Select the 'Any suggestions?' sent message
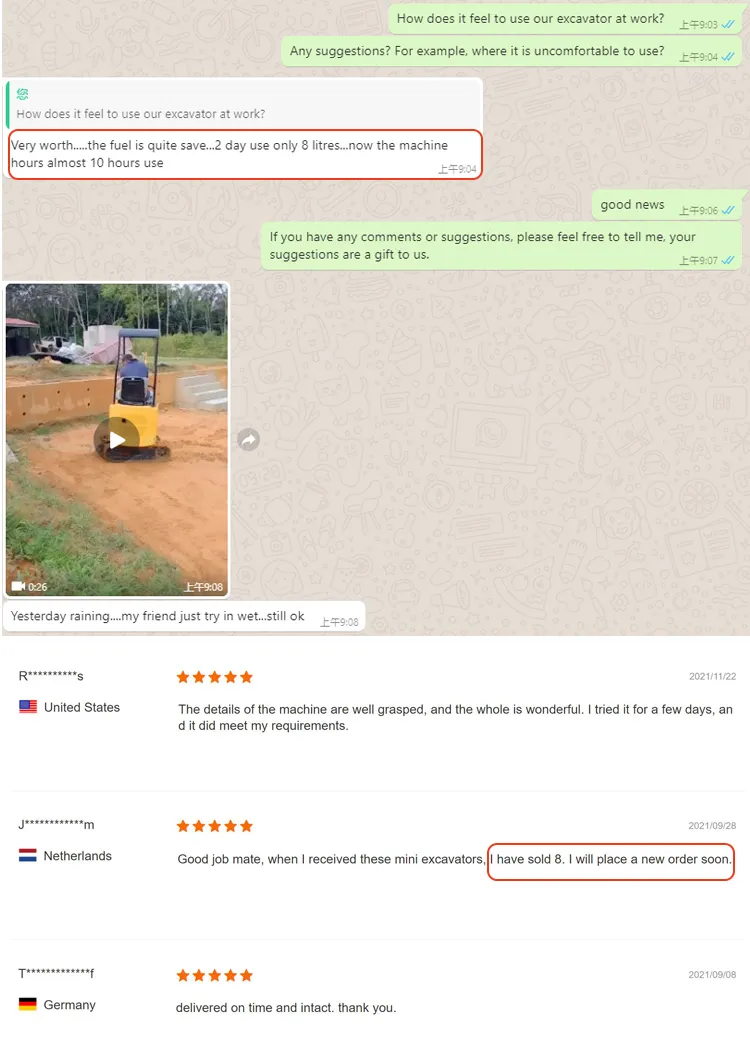The image size is (750, 1039). (511, 51)
